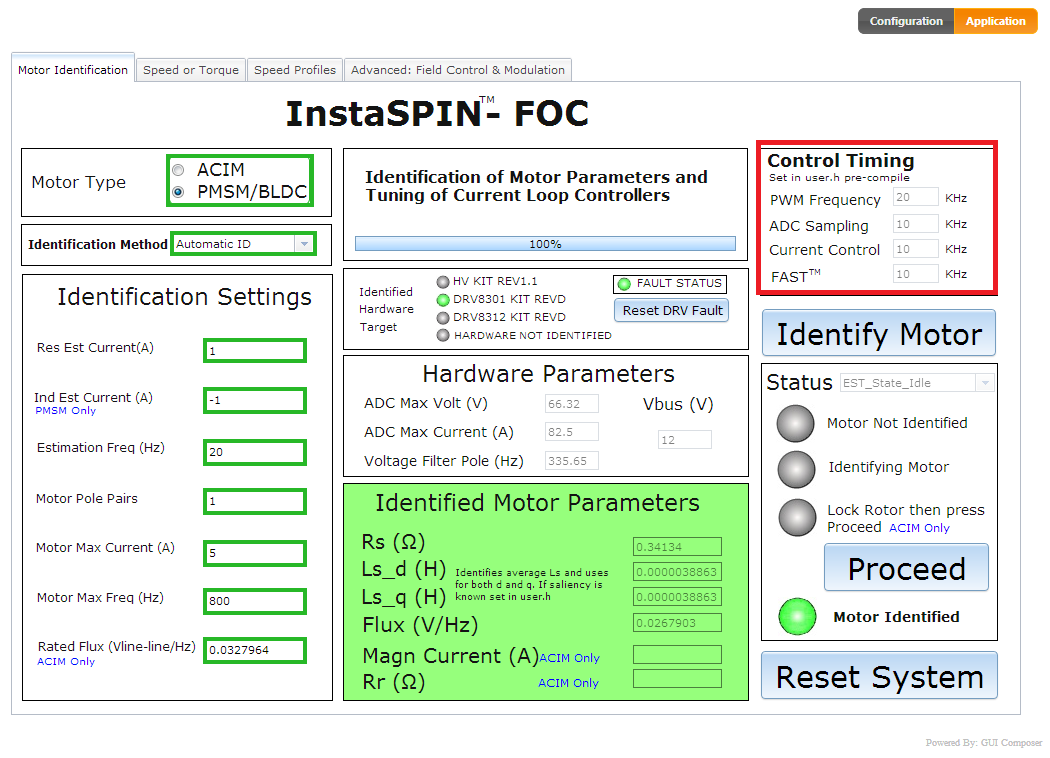
Task: Click the 'Powered By: GUI Composer' text
Action: click(x=984, y=743)
